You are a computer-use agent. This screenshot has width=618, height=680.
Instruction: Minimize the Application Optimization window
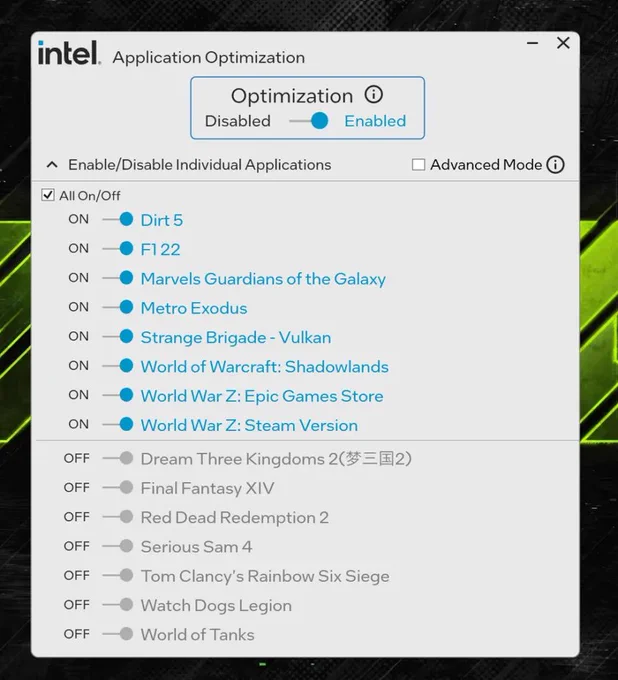point(533,43)
